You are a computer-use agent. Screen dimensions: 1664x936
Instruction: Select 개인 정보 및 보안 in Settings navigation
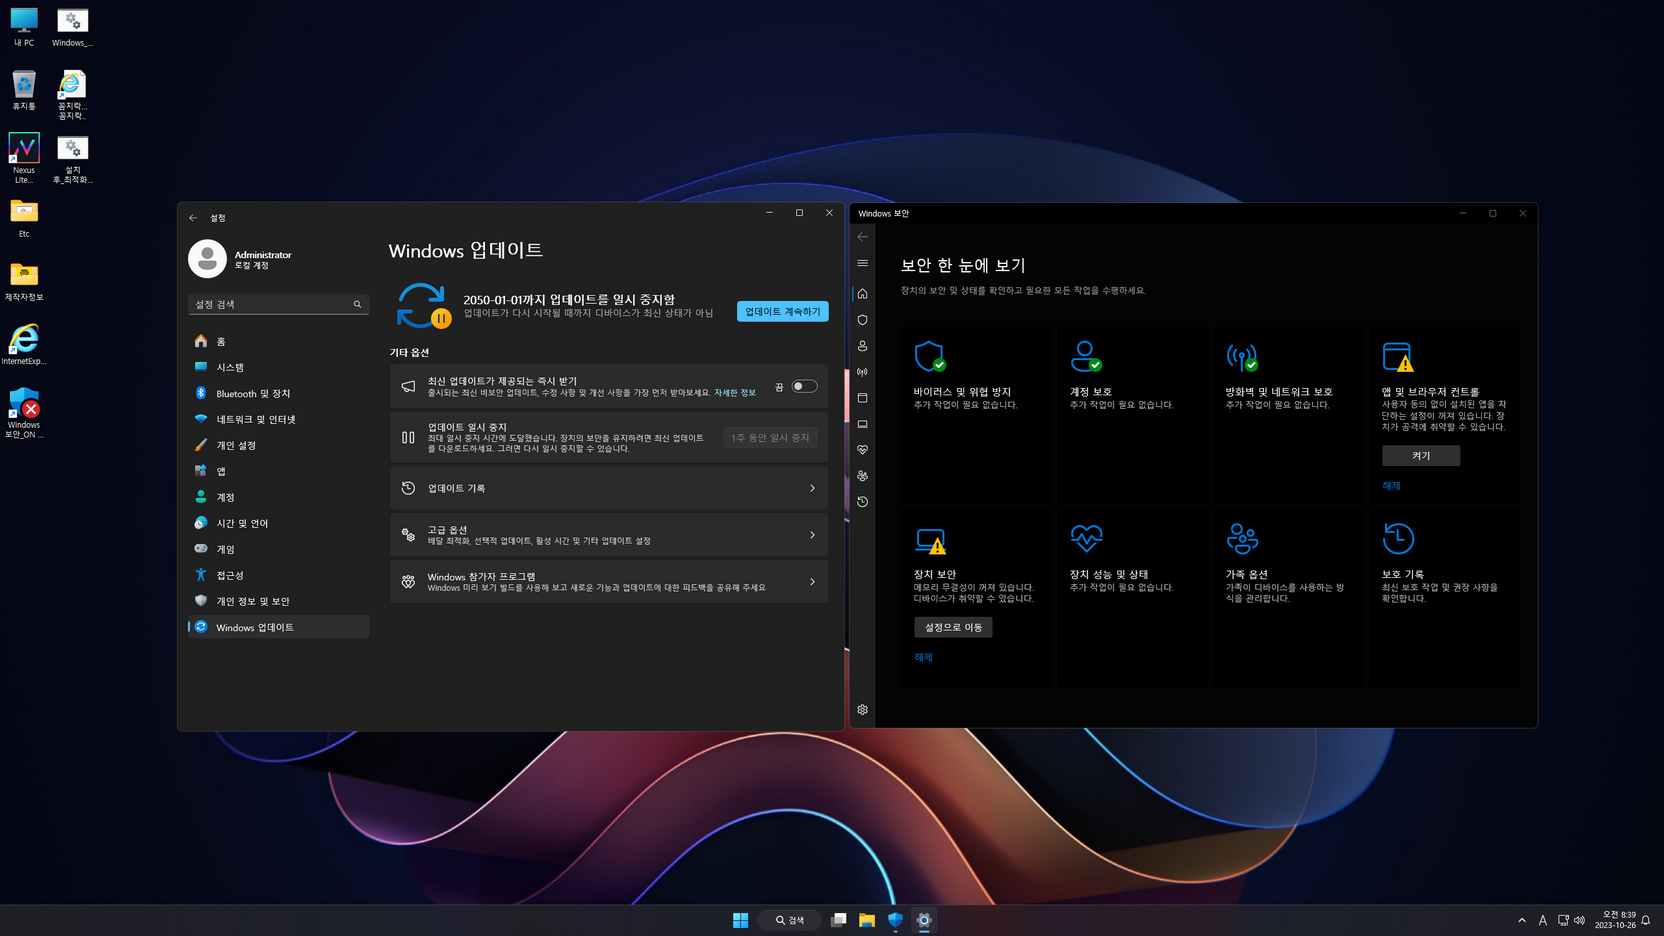tap(278, 601)
